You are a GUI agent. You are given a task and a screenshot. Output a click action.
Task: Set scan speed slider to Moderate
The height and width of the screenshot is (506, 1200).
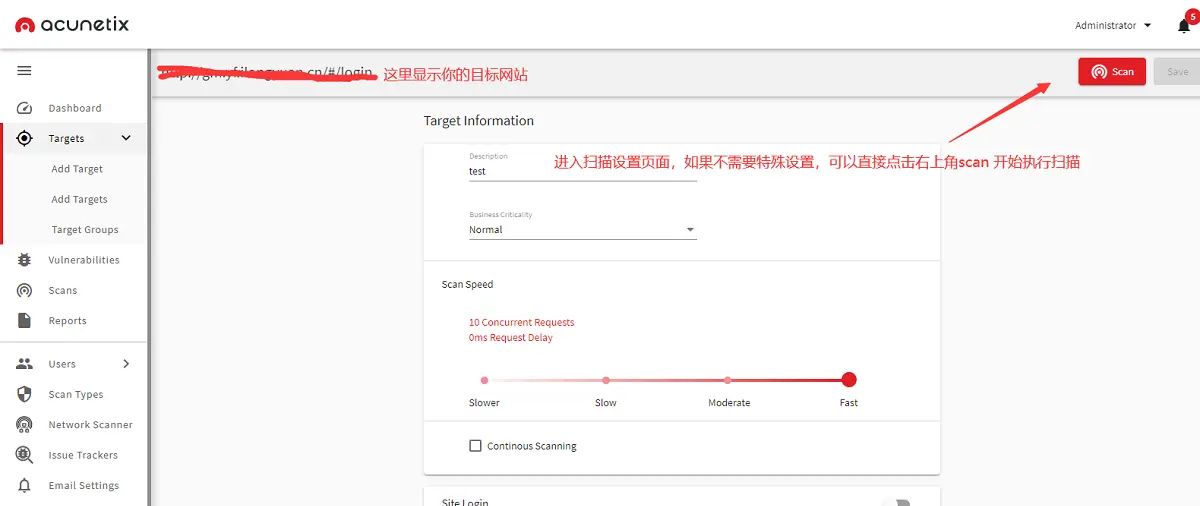(x=727, y=380)
